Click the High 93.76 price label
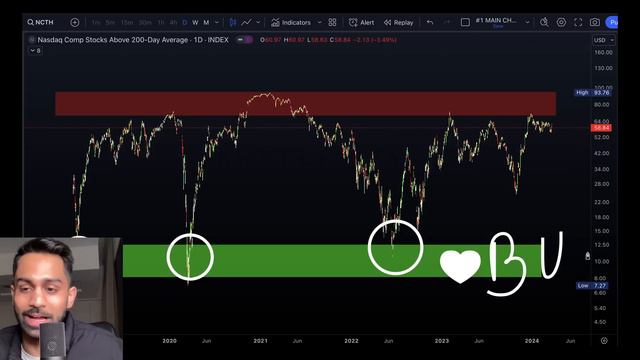This screenshot has height=360, width=640. click(592, 93)
